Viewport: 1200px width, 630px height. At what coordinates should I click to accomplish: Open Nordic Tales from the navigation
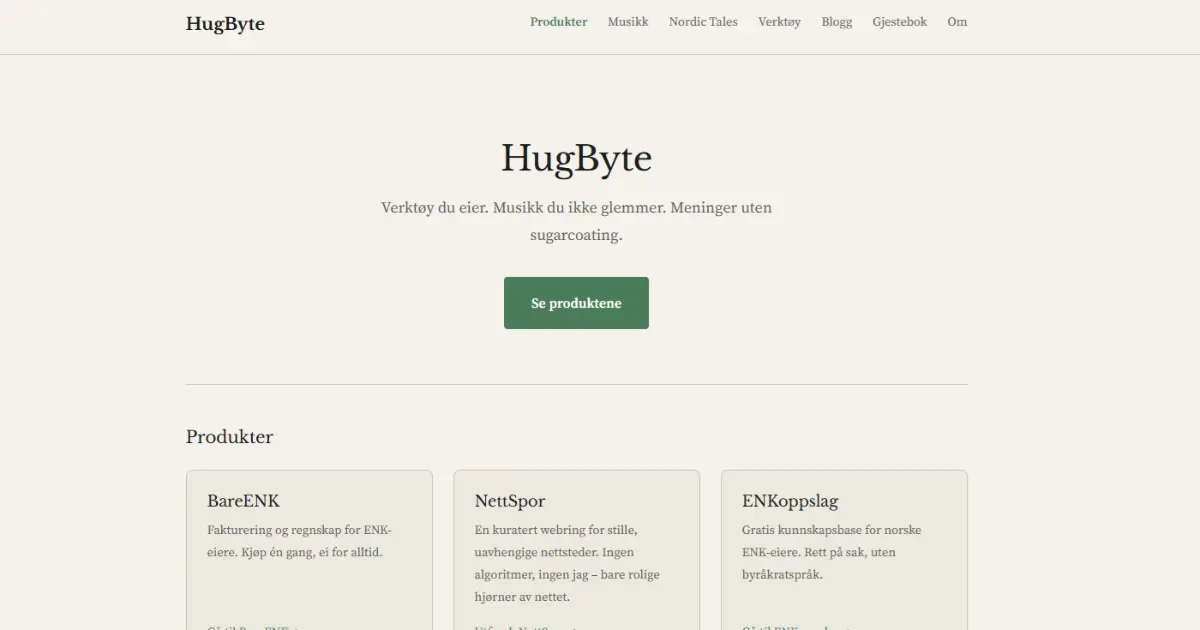tap(703, 22)
